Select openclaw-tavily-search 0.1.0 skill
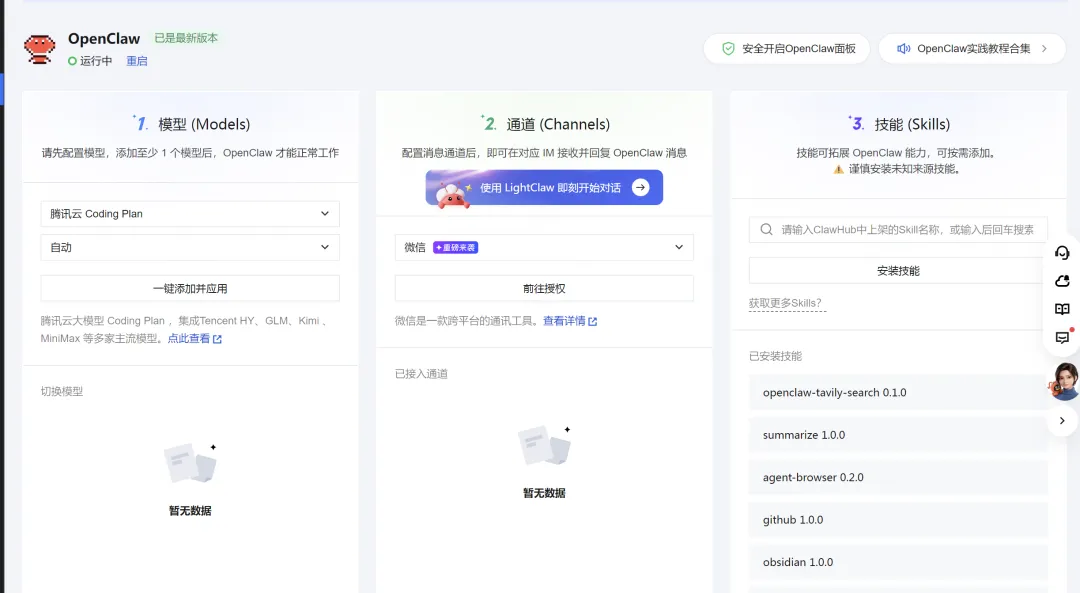The height and width of the screenshot is (593, 1080). 898,393
